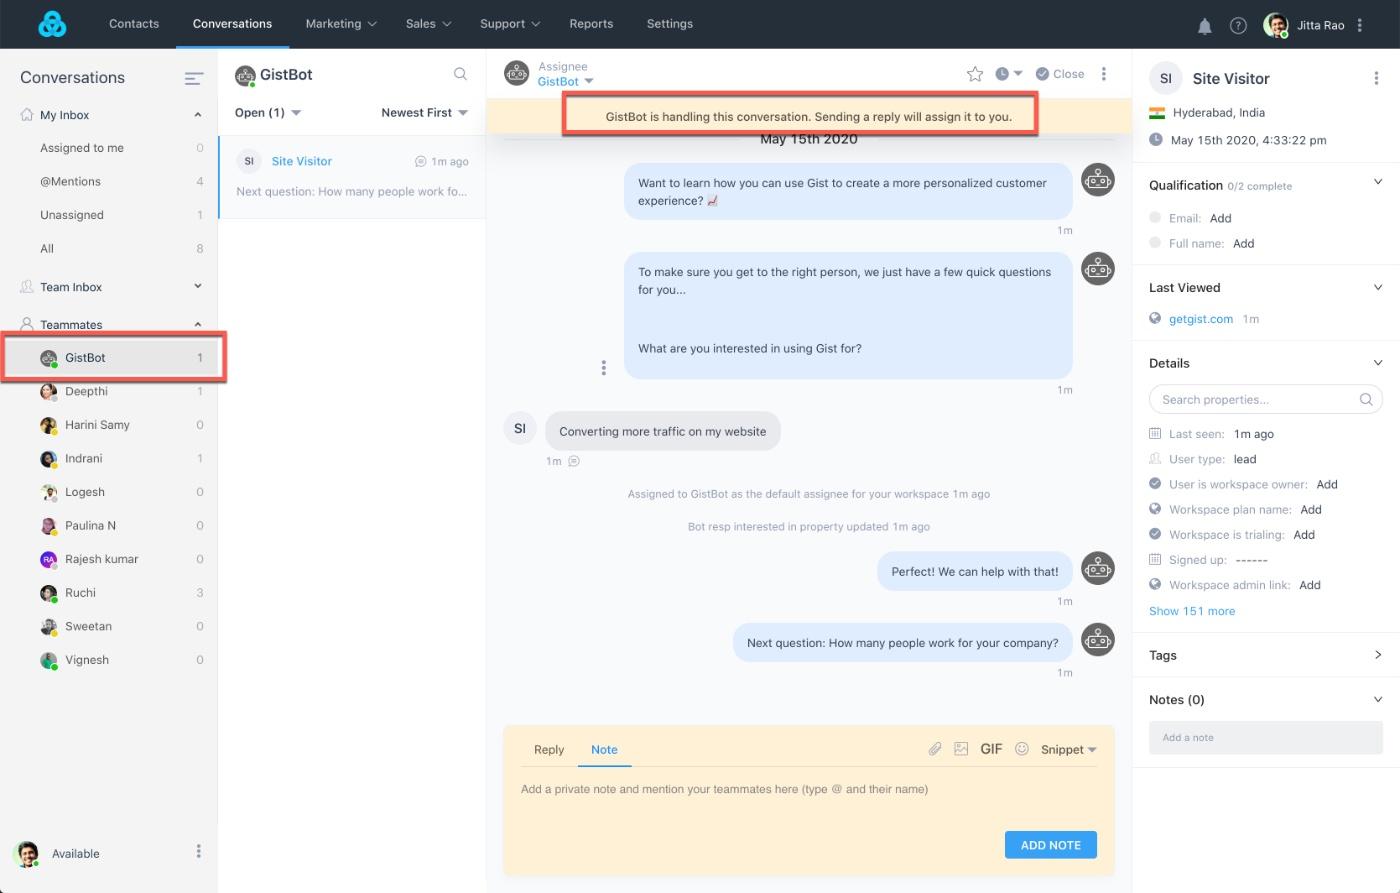
Task: Attach a file with paperclip icon
Action: click(x=935, y=749)
